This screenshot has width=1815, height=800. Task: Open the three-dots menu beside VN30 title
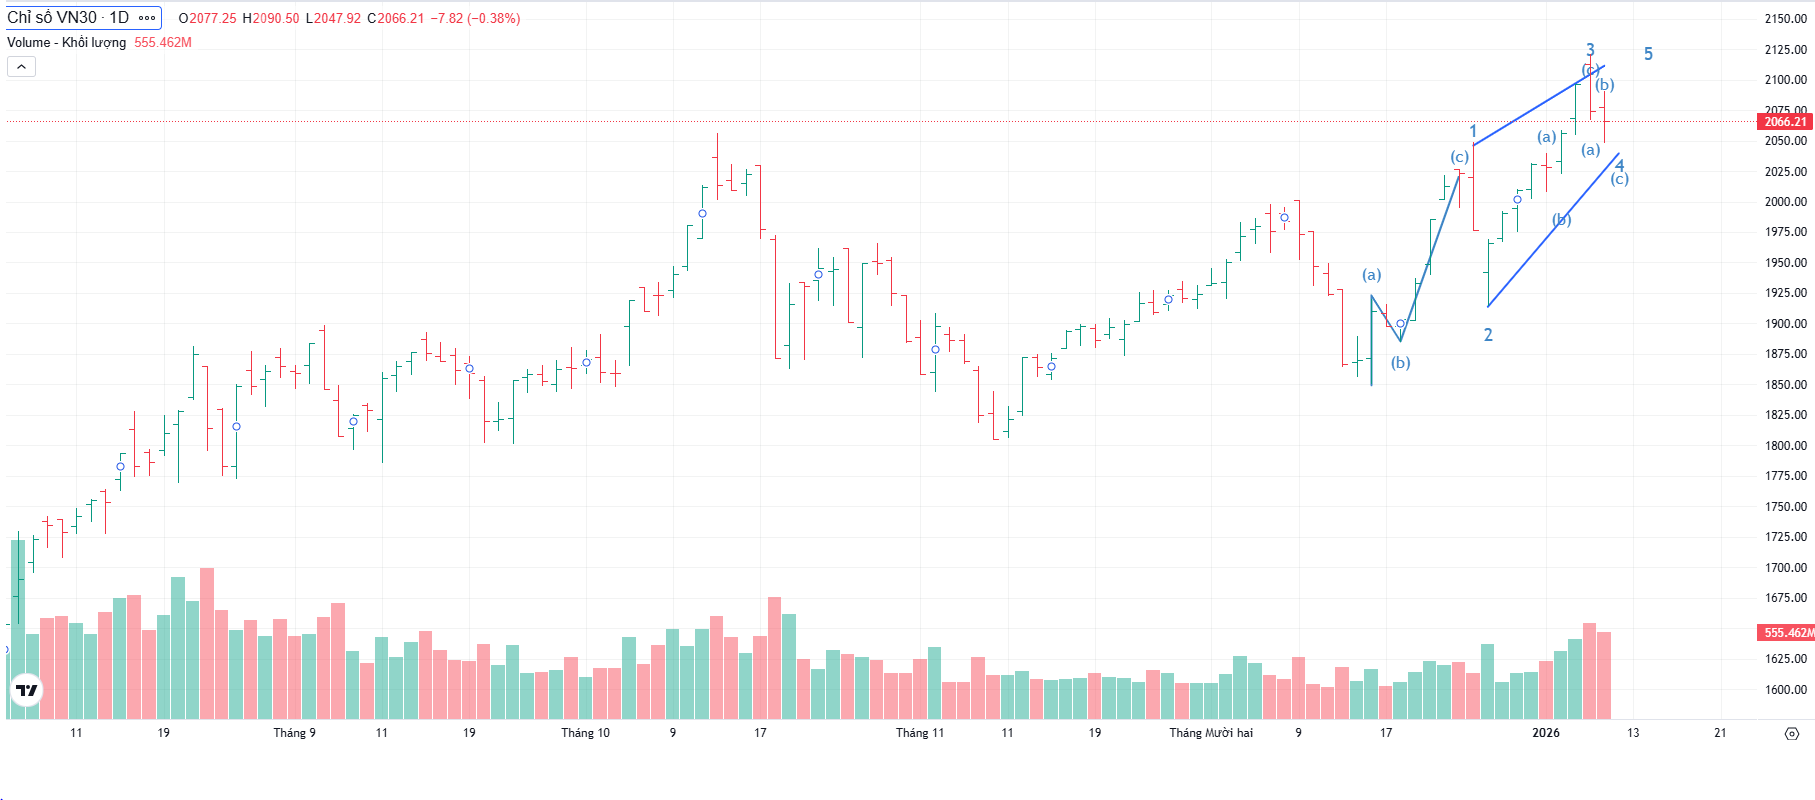pos(147,18)
